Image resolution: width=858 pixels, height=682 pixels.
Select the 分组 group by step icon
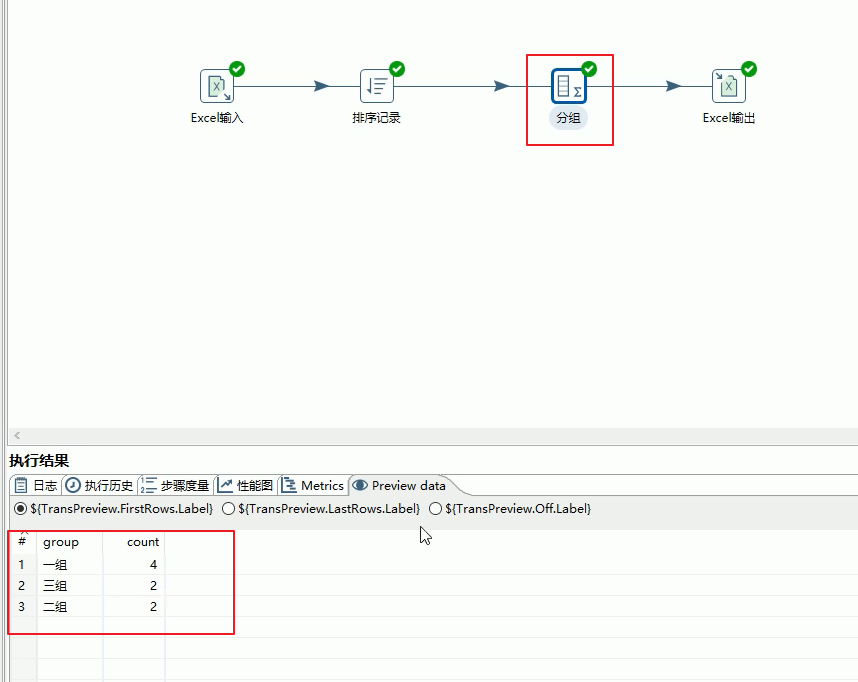569,86
